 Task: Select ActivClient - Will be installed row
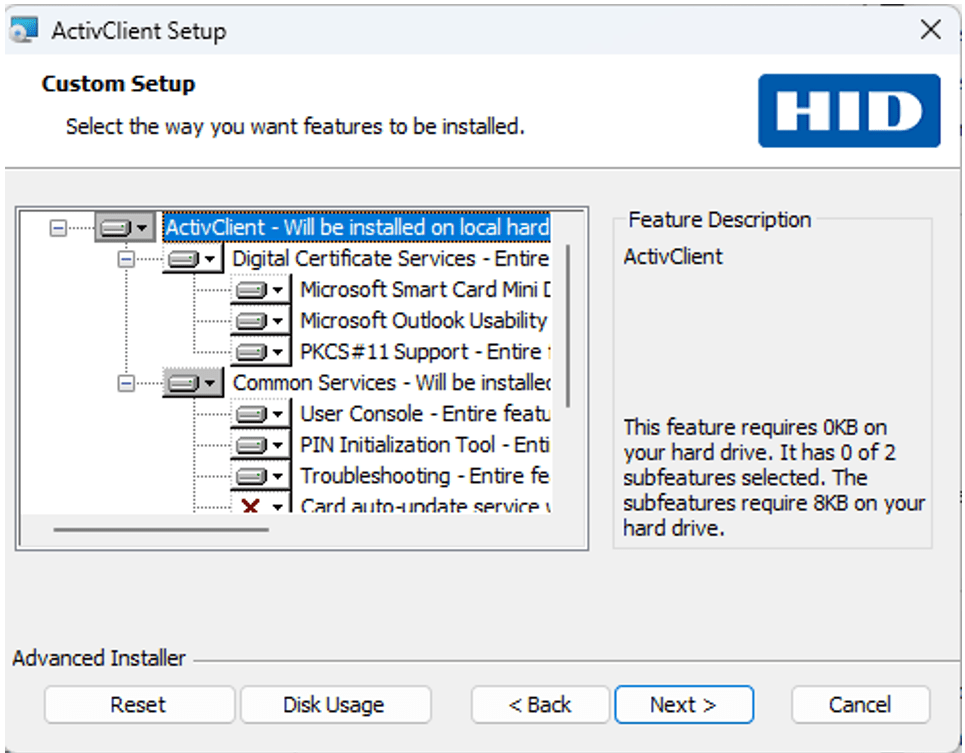tap(357, 227)
